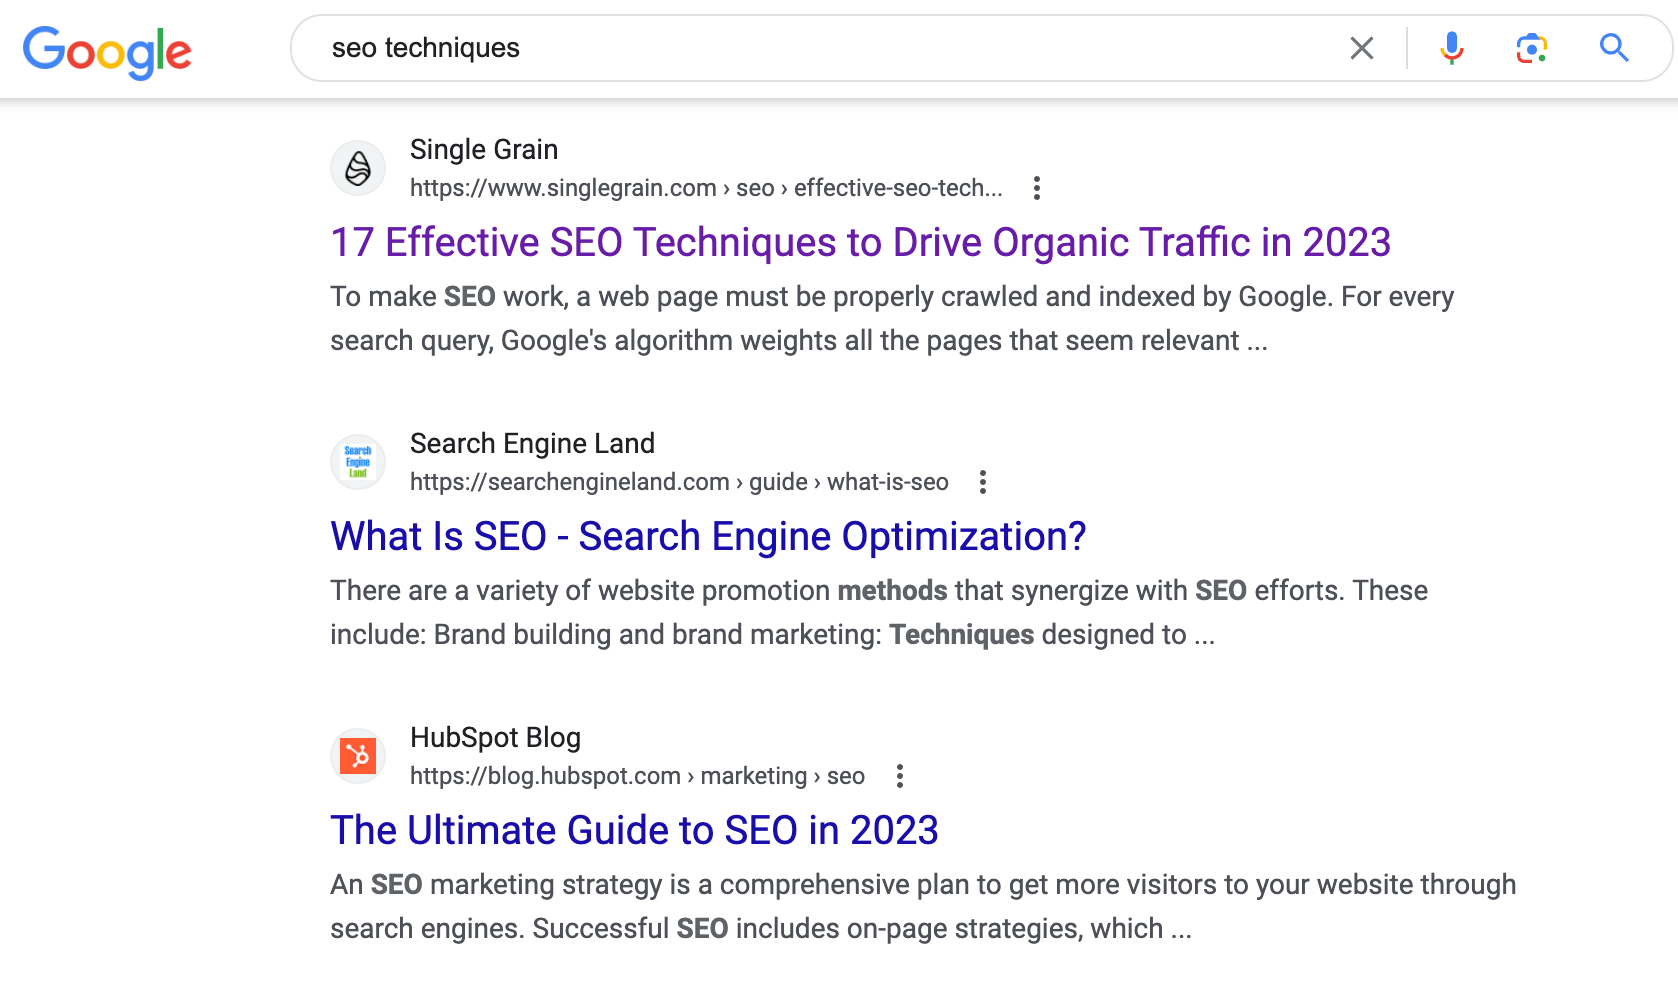Open 17 Effective SEO Techniques link
The image size is (1678, 988).
860,243
